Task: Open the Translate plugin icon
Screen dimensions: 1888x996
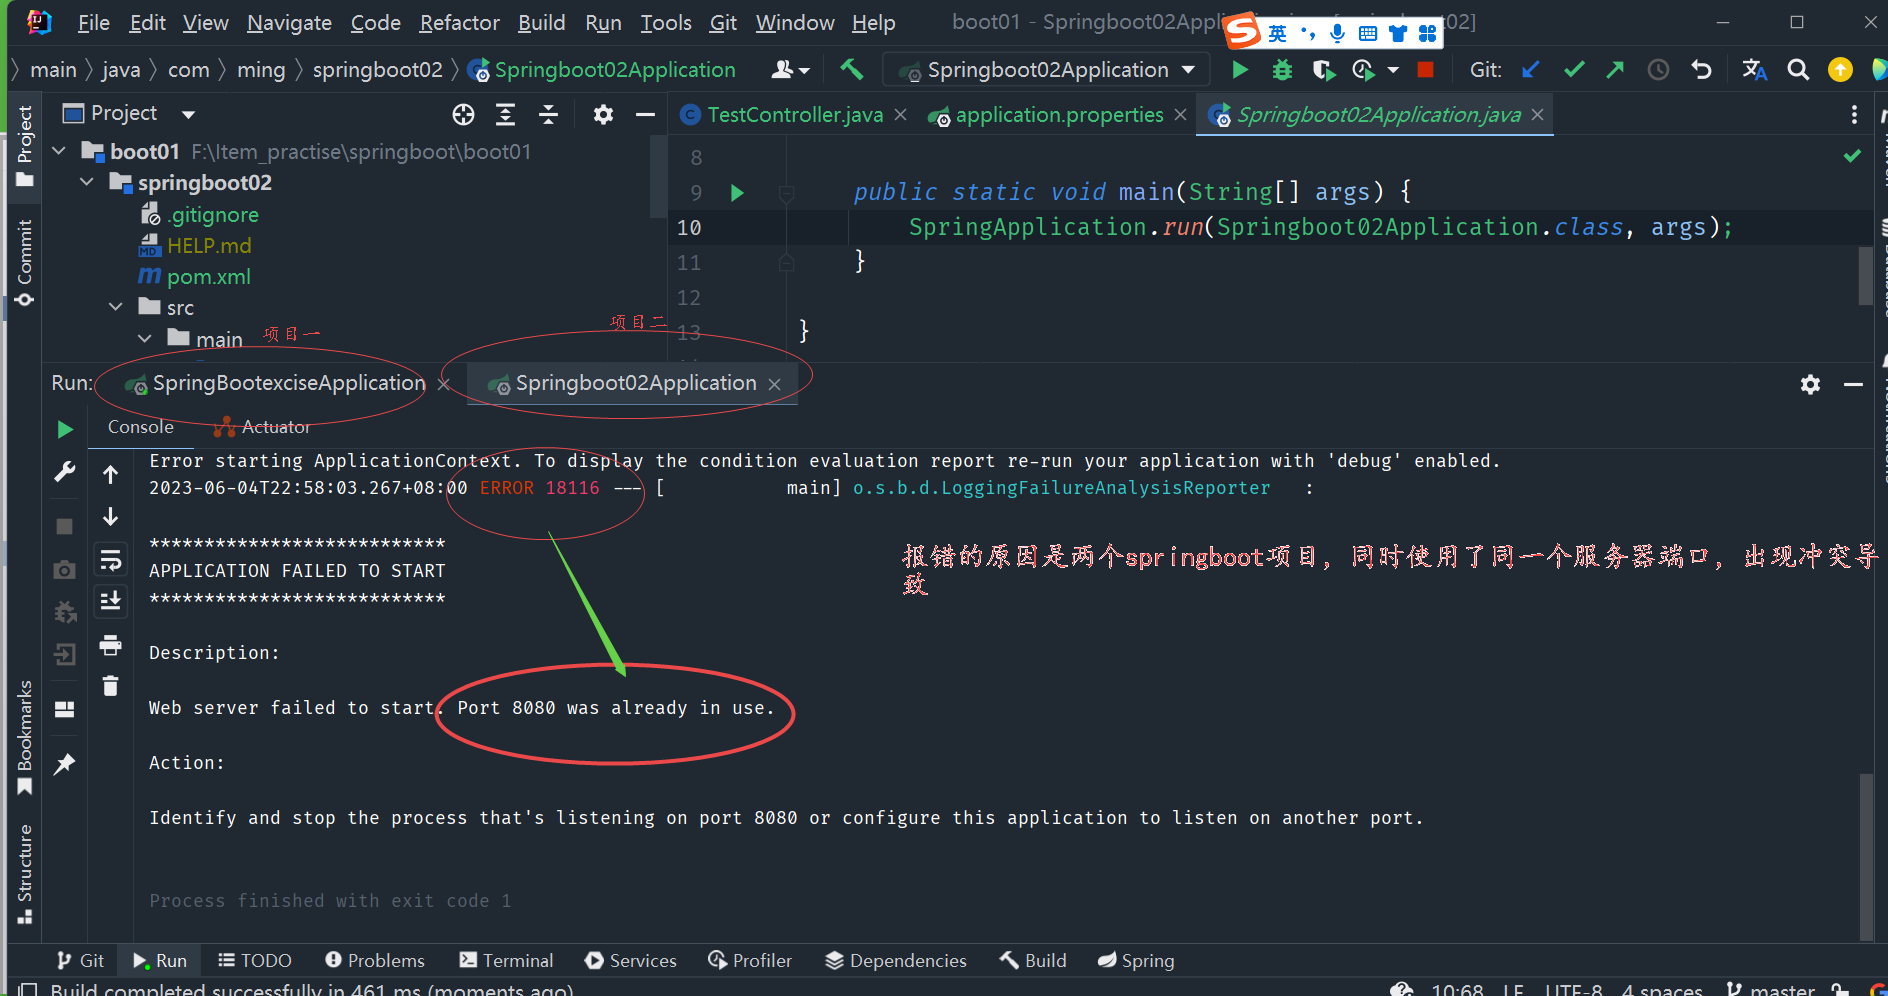Action: [x=1754, y=69]
